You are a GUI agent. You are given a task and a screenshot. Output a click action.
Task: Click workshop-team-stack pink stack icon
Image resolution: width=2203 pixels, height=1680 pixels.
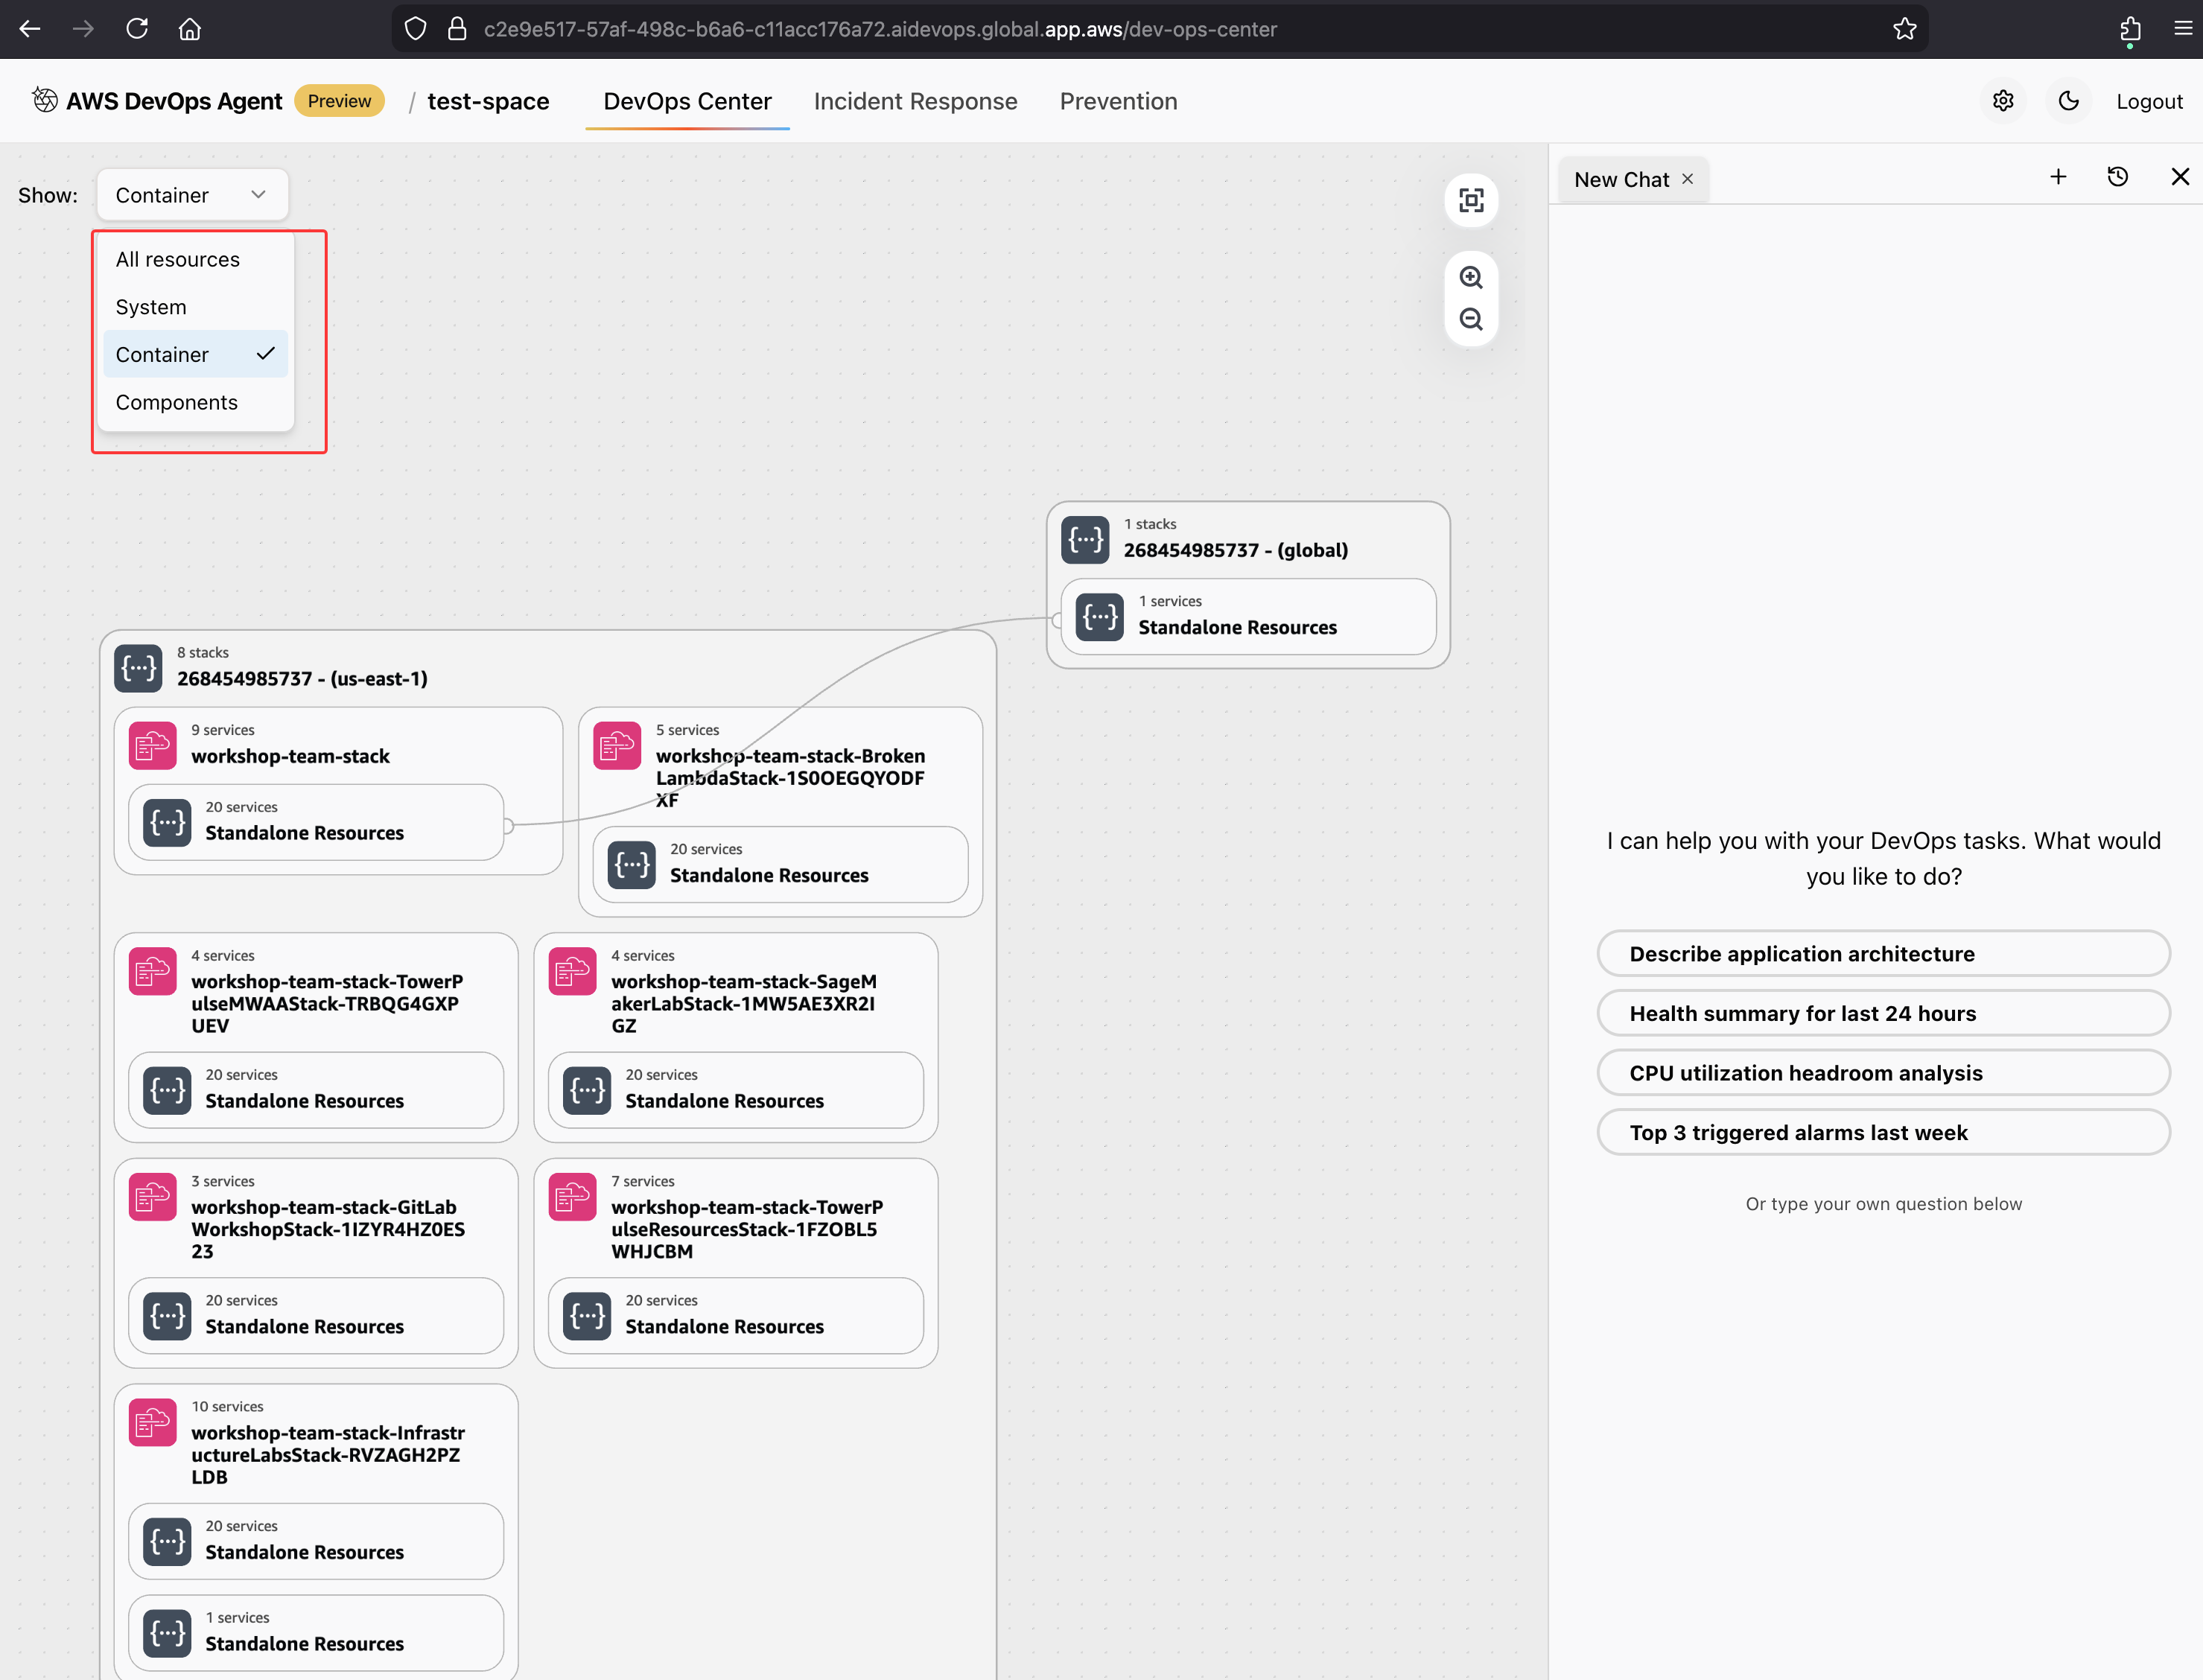coord(152,745)
